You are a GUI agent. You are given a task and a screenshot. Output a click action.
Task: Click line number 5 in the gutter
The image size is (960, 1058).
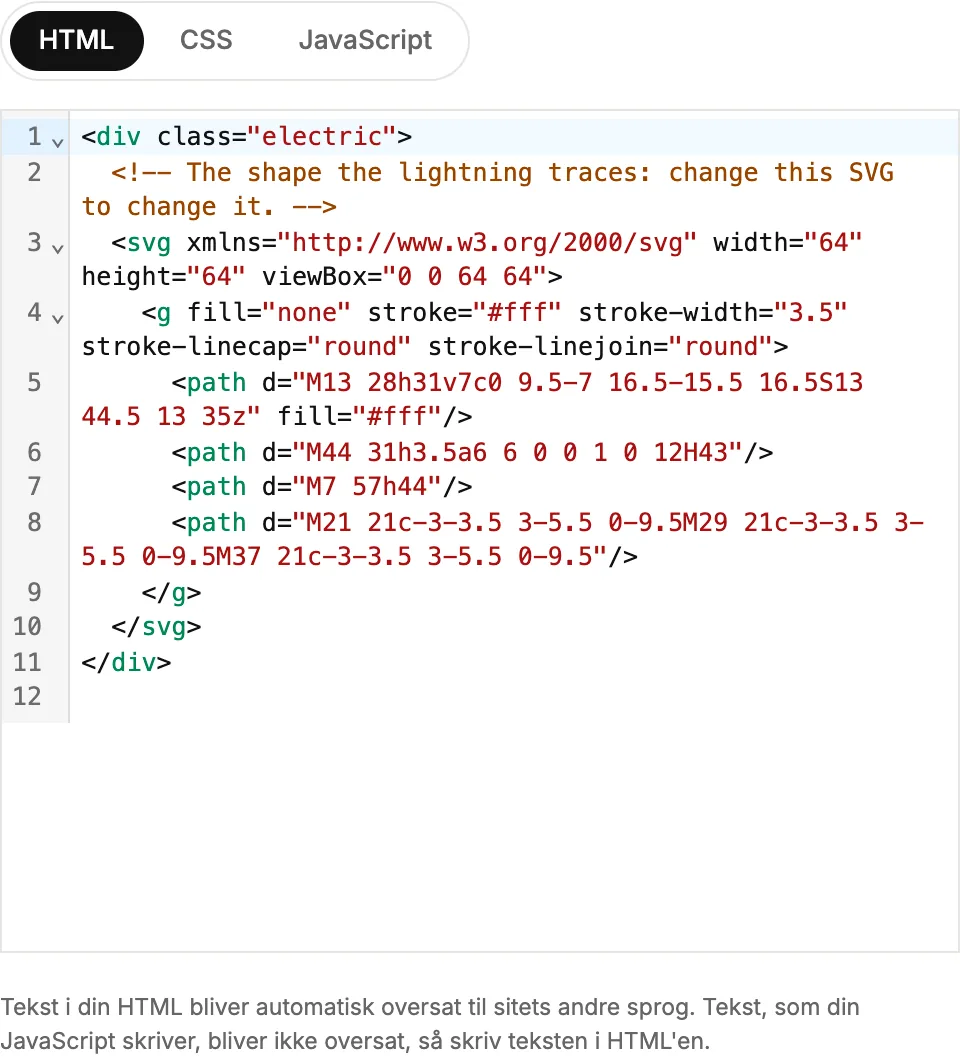pos(34,382)
